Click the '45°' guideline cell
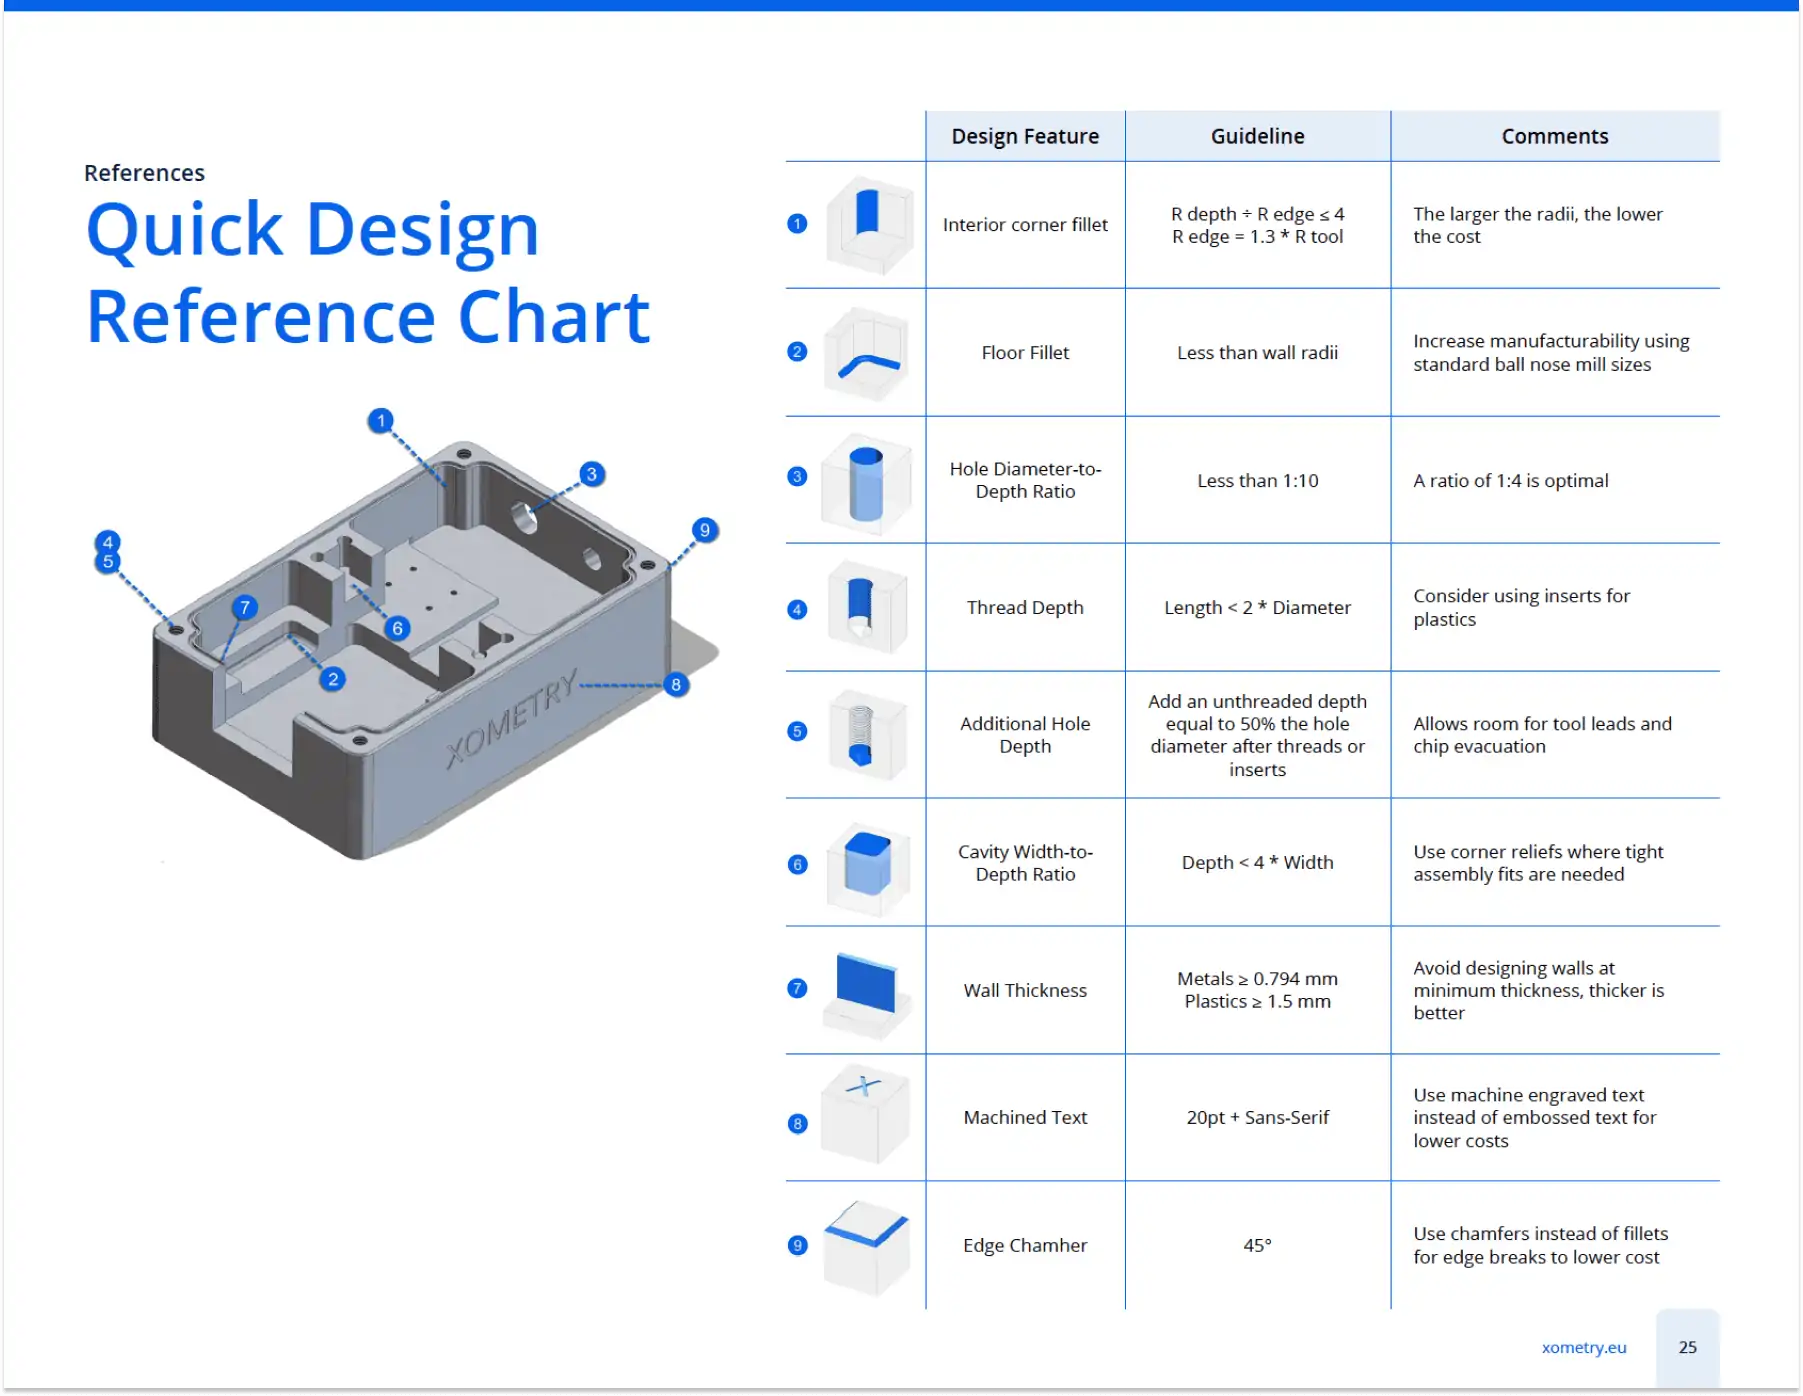This screenshot has width=1803, height=1396. tap(1258, 1246)
